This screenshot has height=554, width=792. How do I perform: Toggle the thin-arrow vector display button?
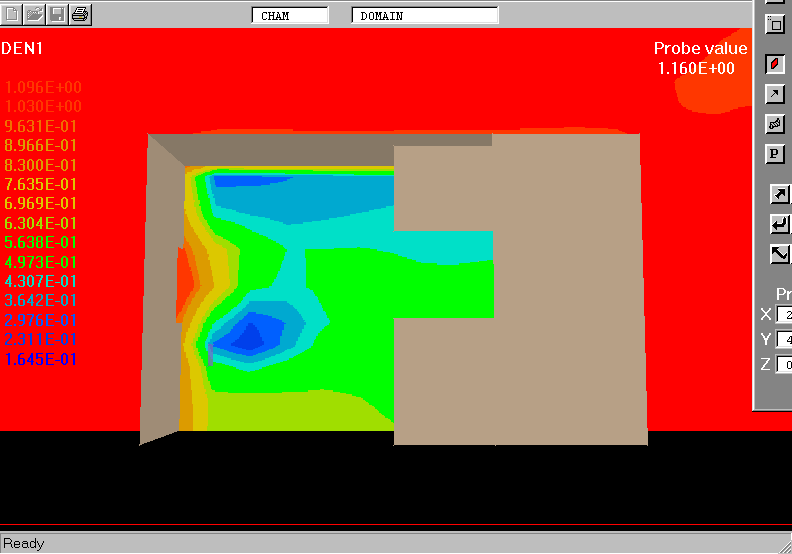[x=775, y=94]
